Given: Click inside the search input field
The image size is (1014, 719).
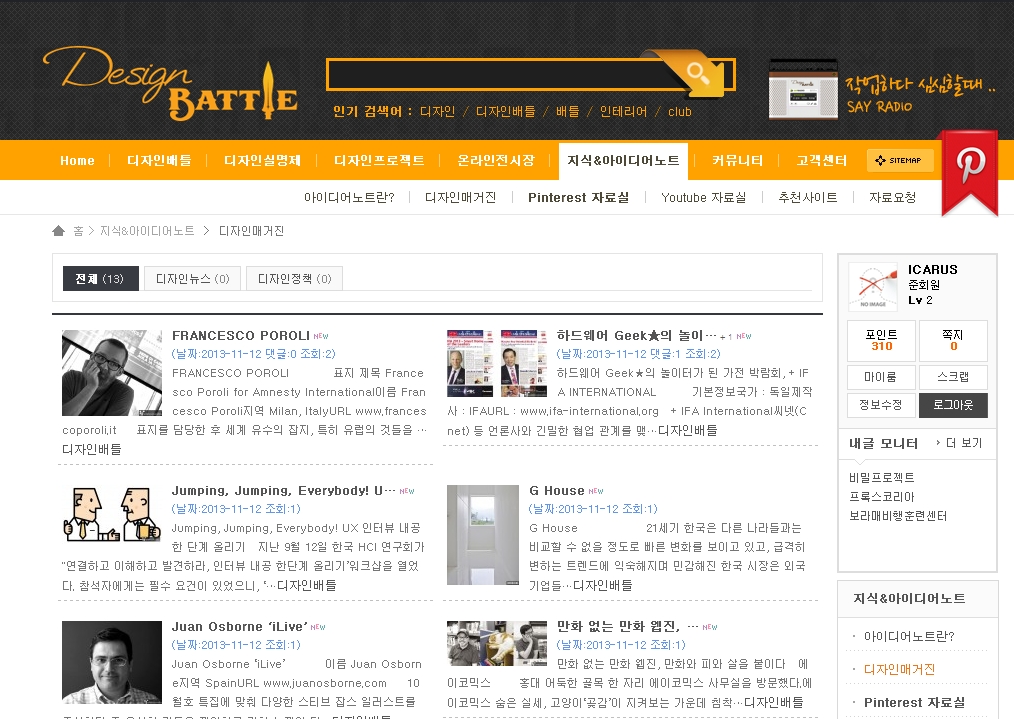Looking at the screenshot, I should point(490,75).
